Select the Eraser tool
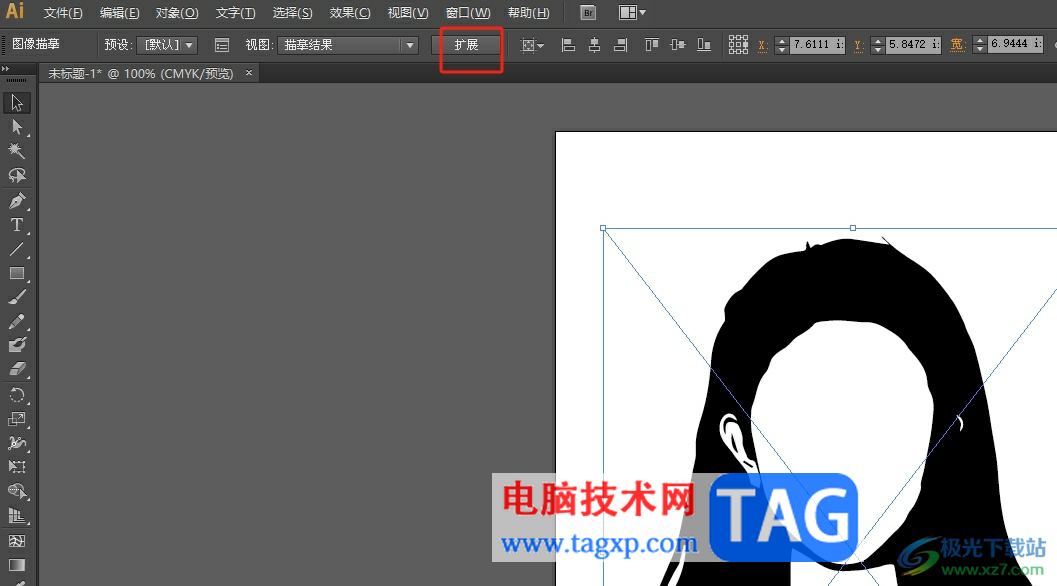The image size is (1057, 586). [17, 369]
